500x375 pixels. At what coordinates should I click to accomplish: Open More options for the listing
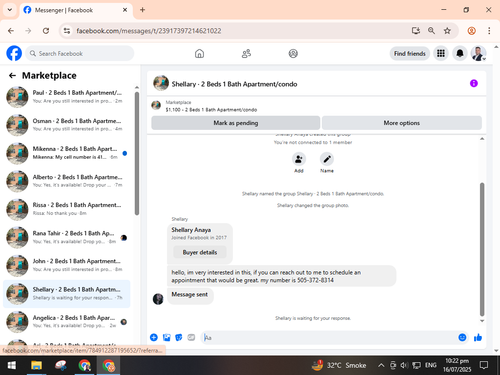click(x=402, y=123)
